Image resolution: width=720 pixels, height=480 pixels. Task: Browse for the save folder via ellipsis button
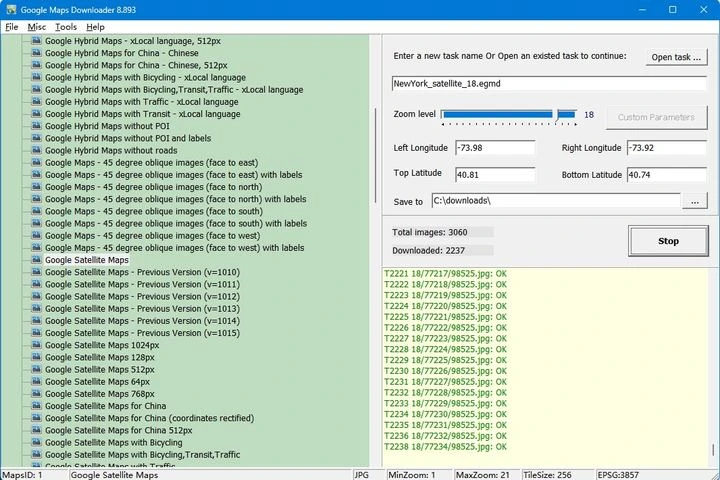[x=695, y=201]
